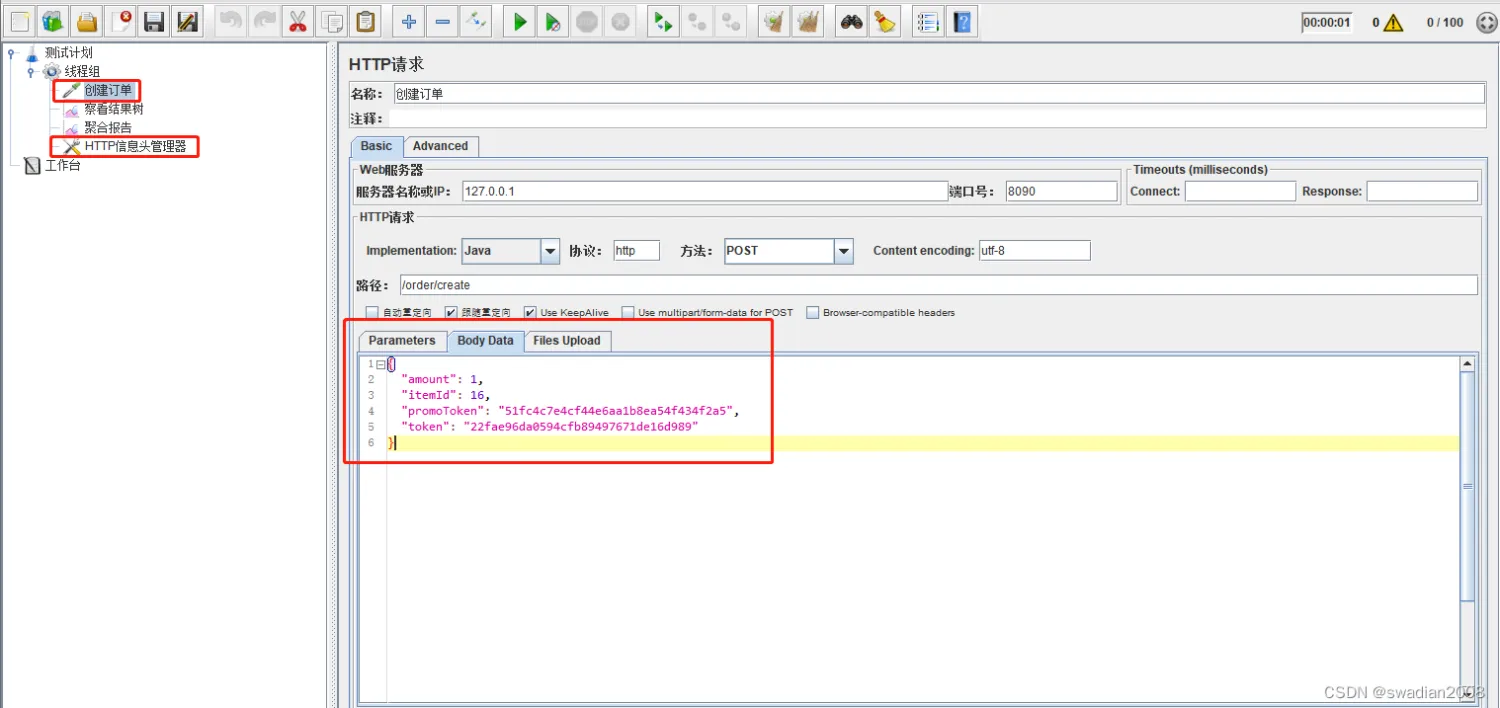Click the Content encoding field utf-8

pyautogui.click(x=1034, y=251)
